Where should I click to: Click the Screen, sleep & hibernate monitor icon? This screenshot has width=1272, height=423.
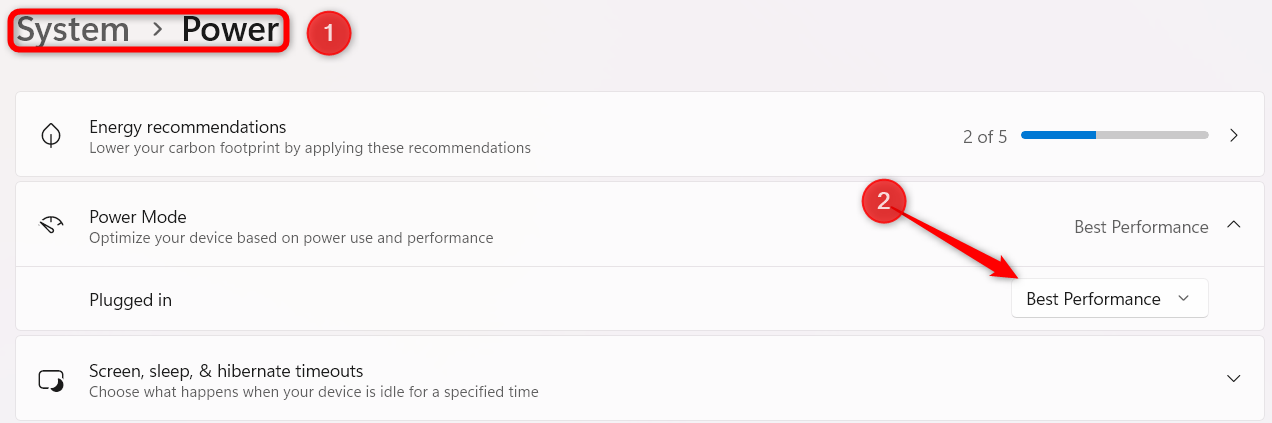tap(51, 380)
